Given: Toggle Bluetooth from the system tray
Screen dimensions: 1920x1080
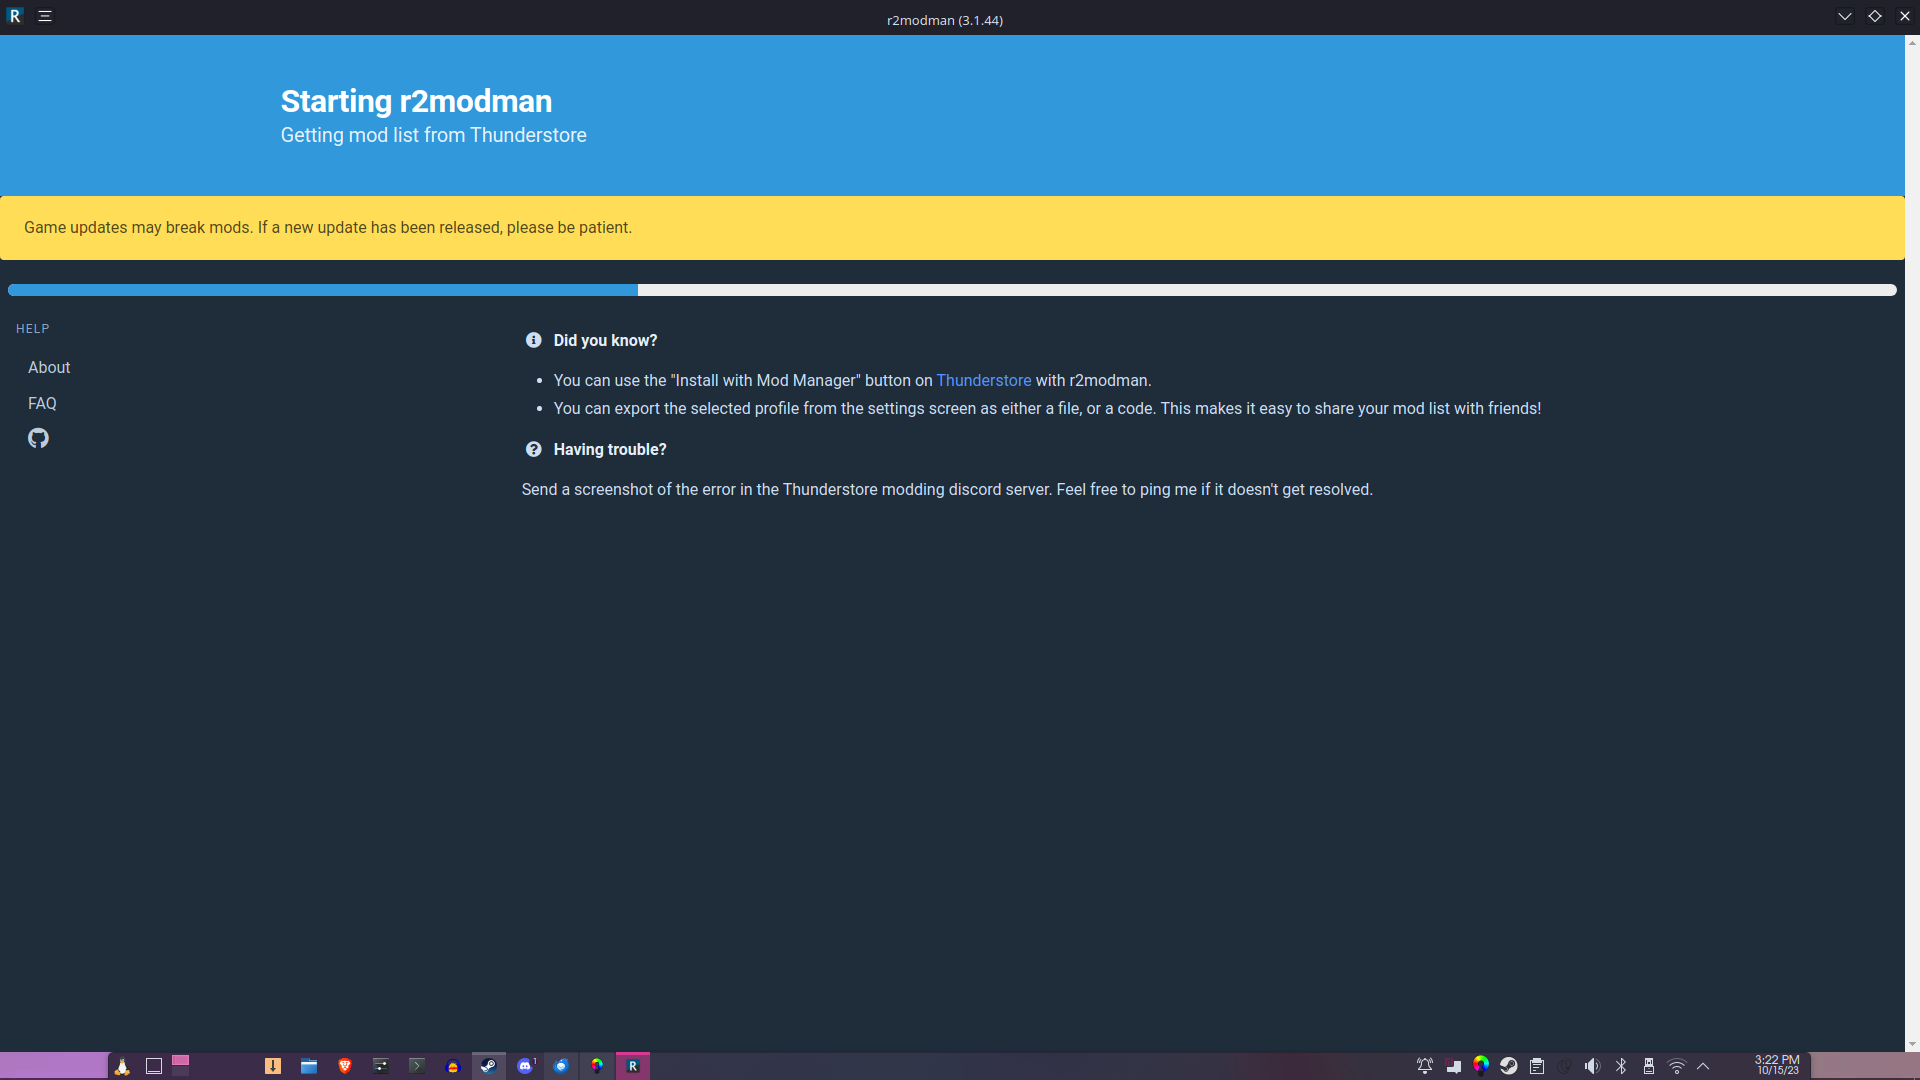Looking at the screenshot, I should [1621, 1066].
